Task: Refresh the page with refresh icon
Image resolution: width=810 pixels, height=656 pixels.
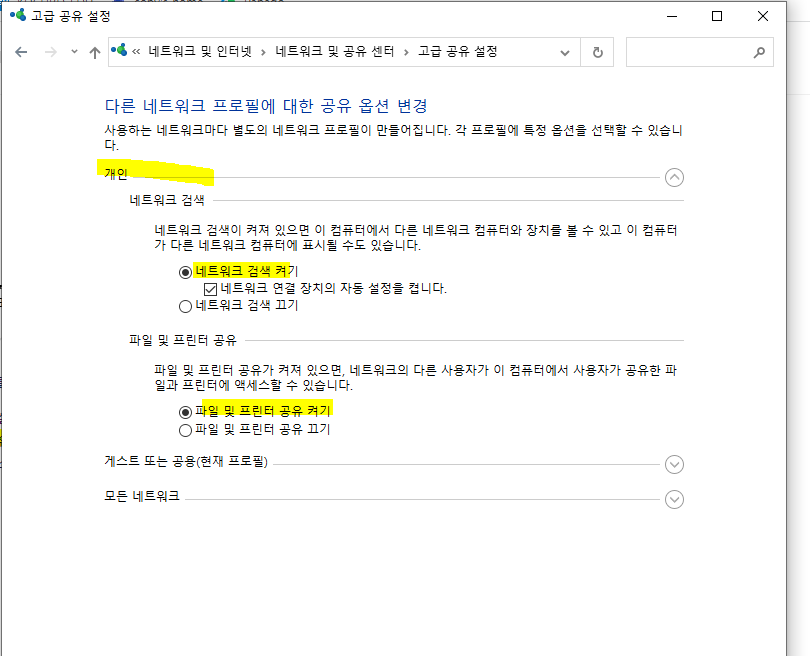Action: coord(597,52)
